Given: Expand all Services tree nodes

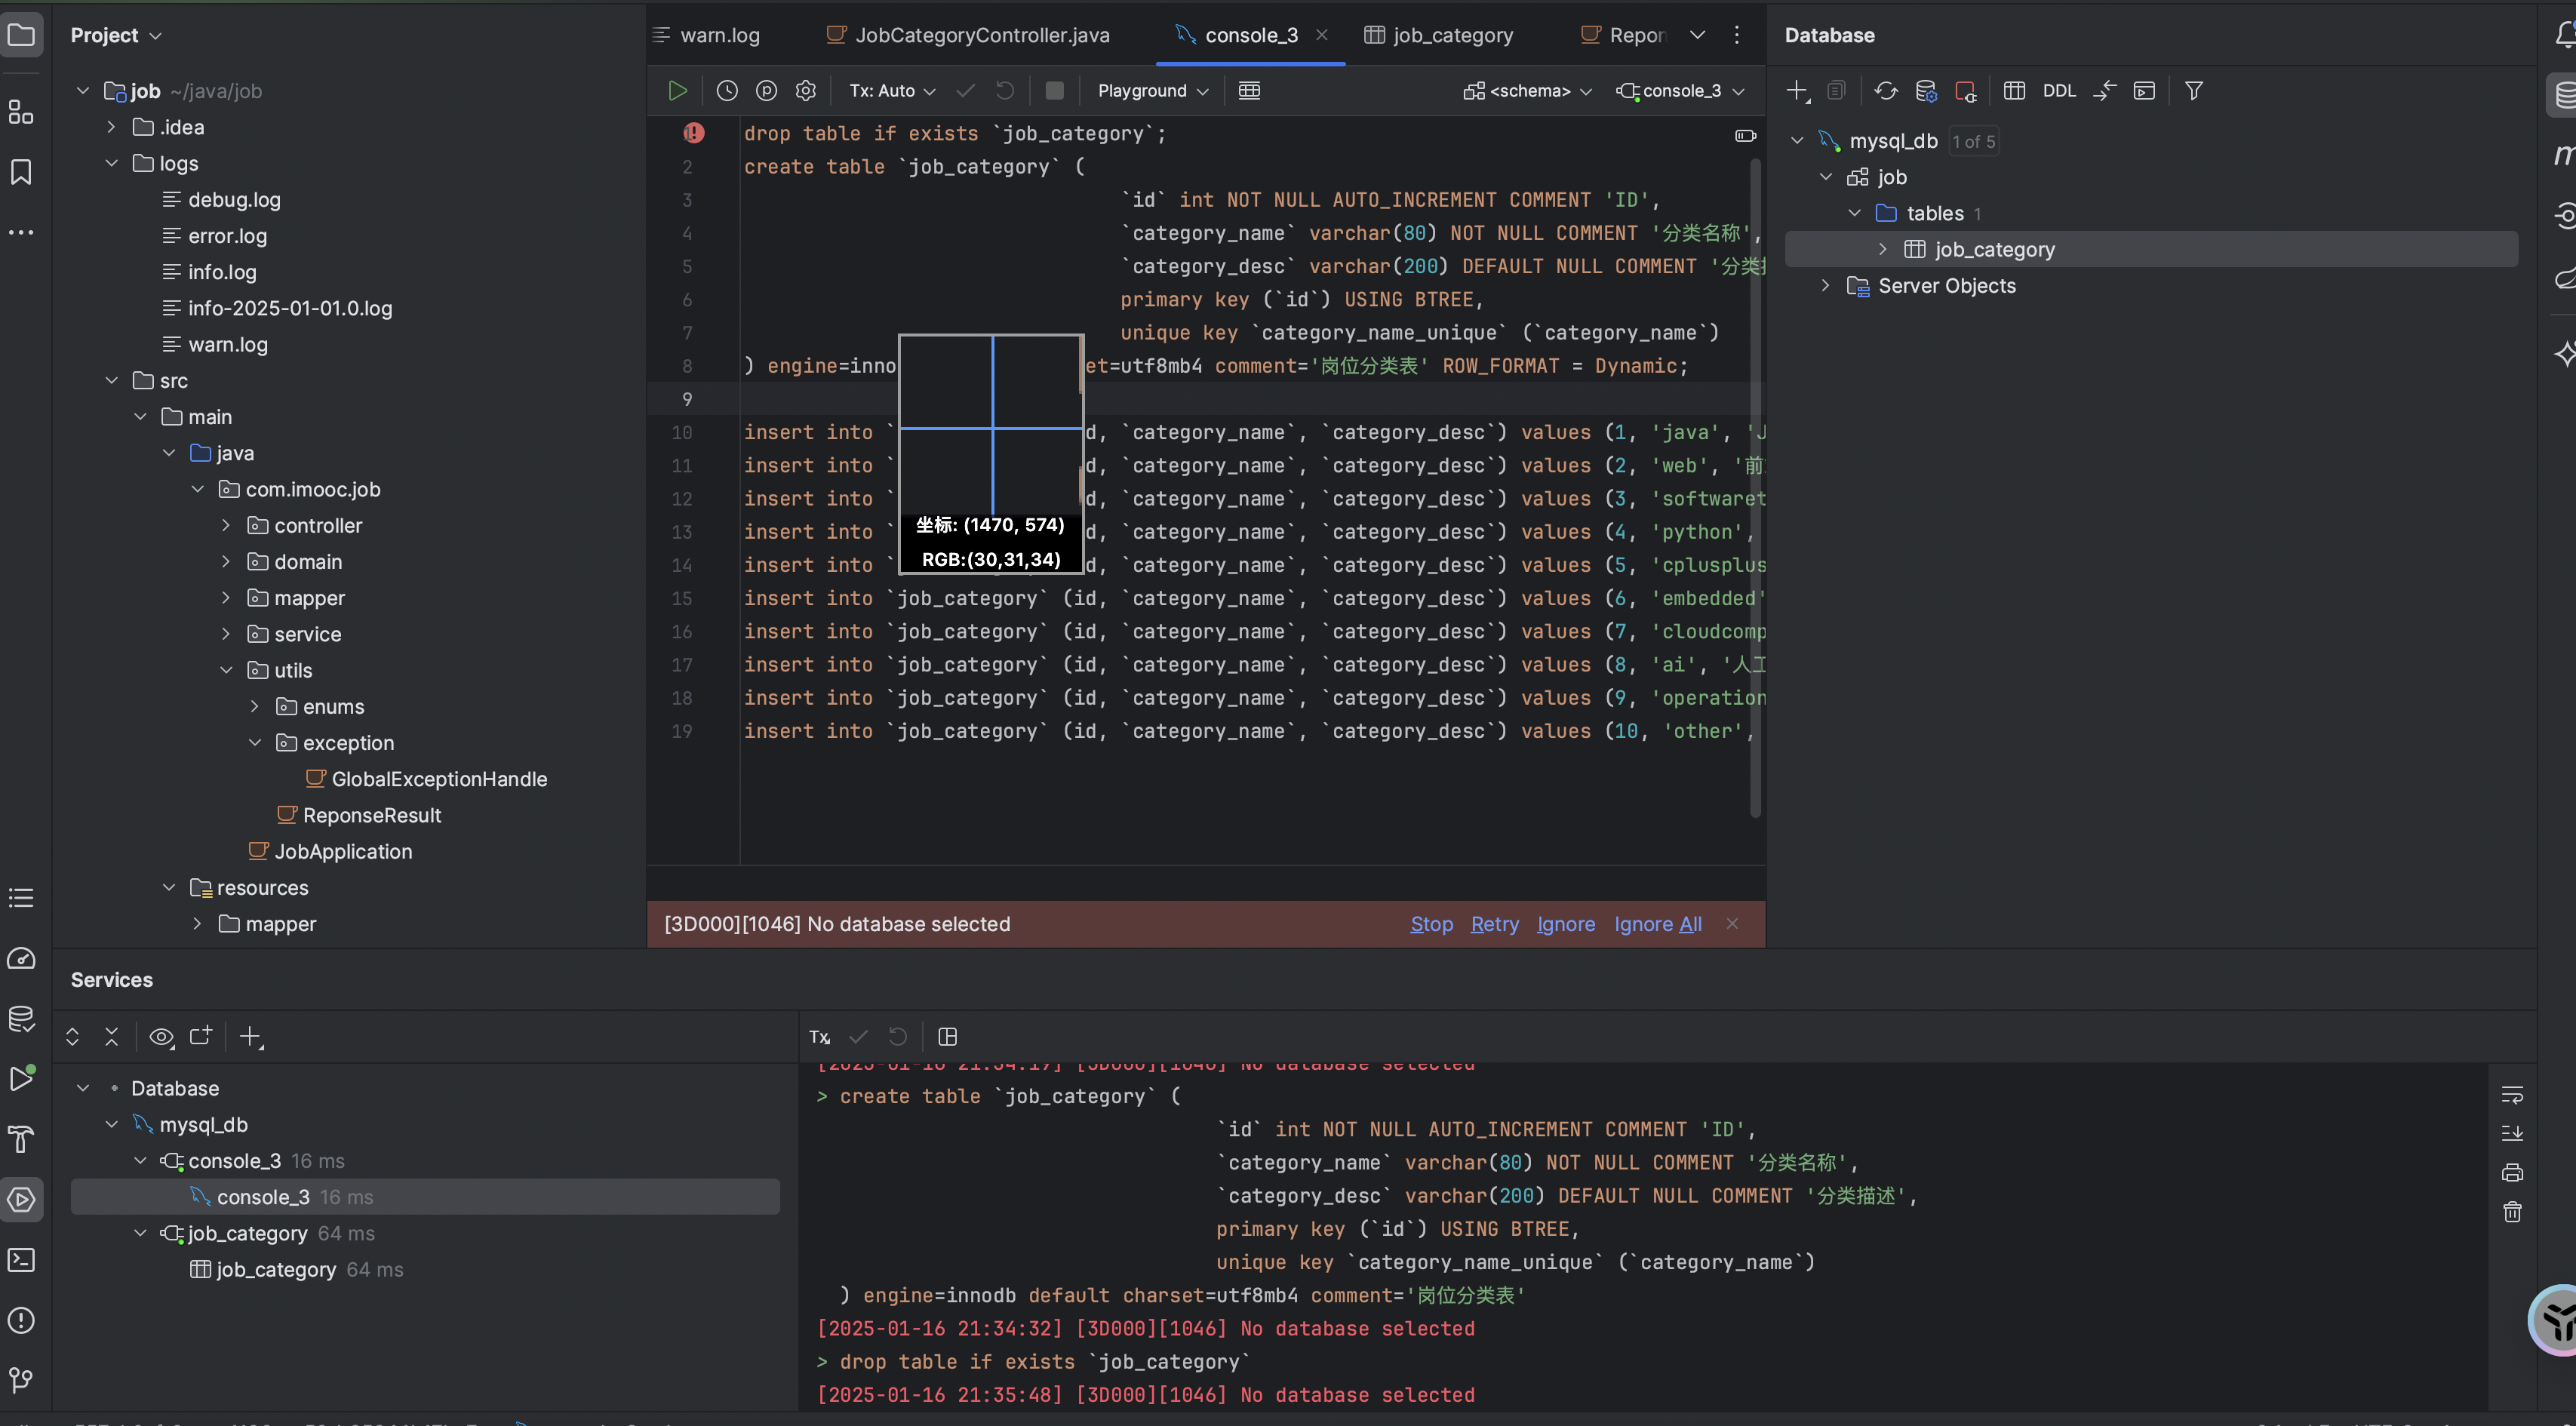Looking at the screenshot, I should pos(72,1036).
